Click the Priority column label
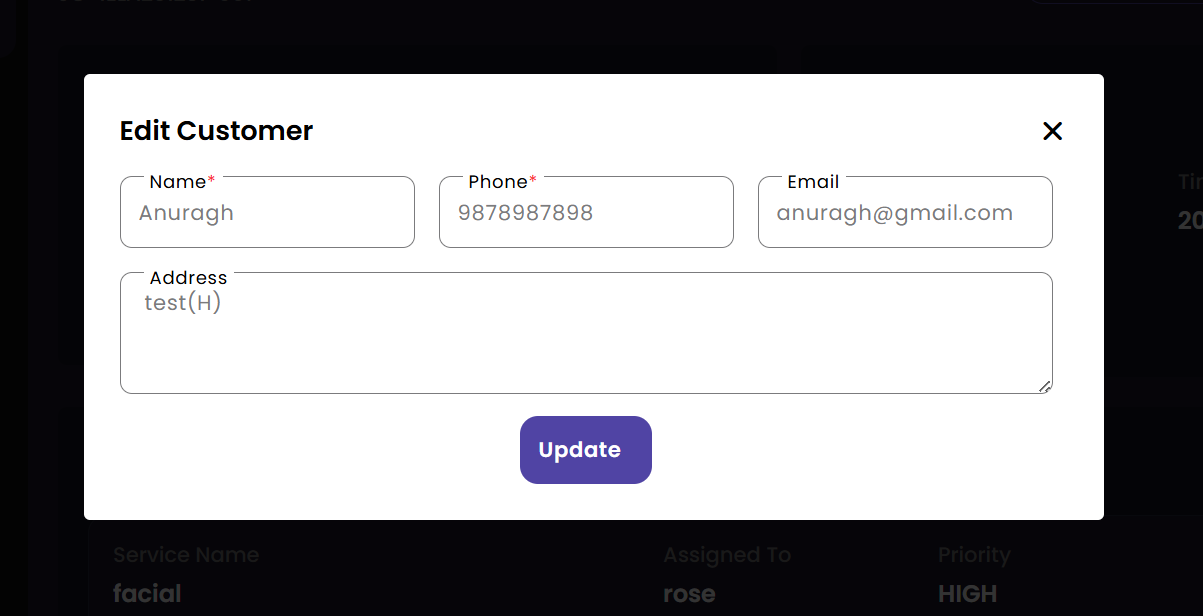1203x616 pixels. pos(974,555)
